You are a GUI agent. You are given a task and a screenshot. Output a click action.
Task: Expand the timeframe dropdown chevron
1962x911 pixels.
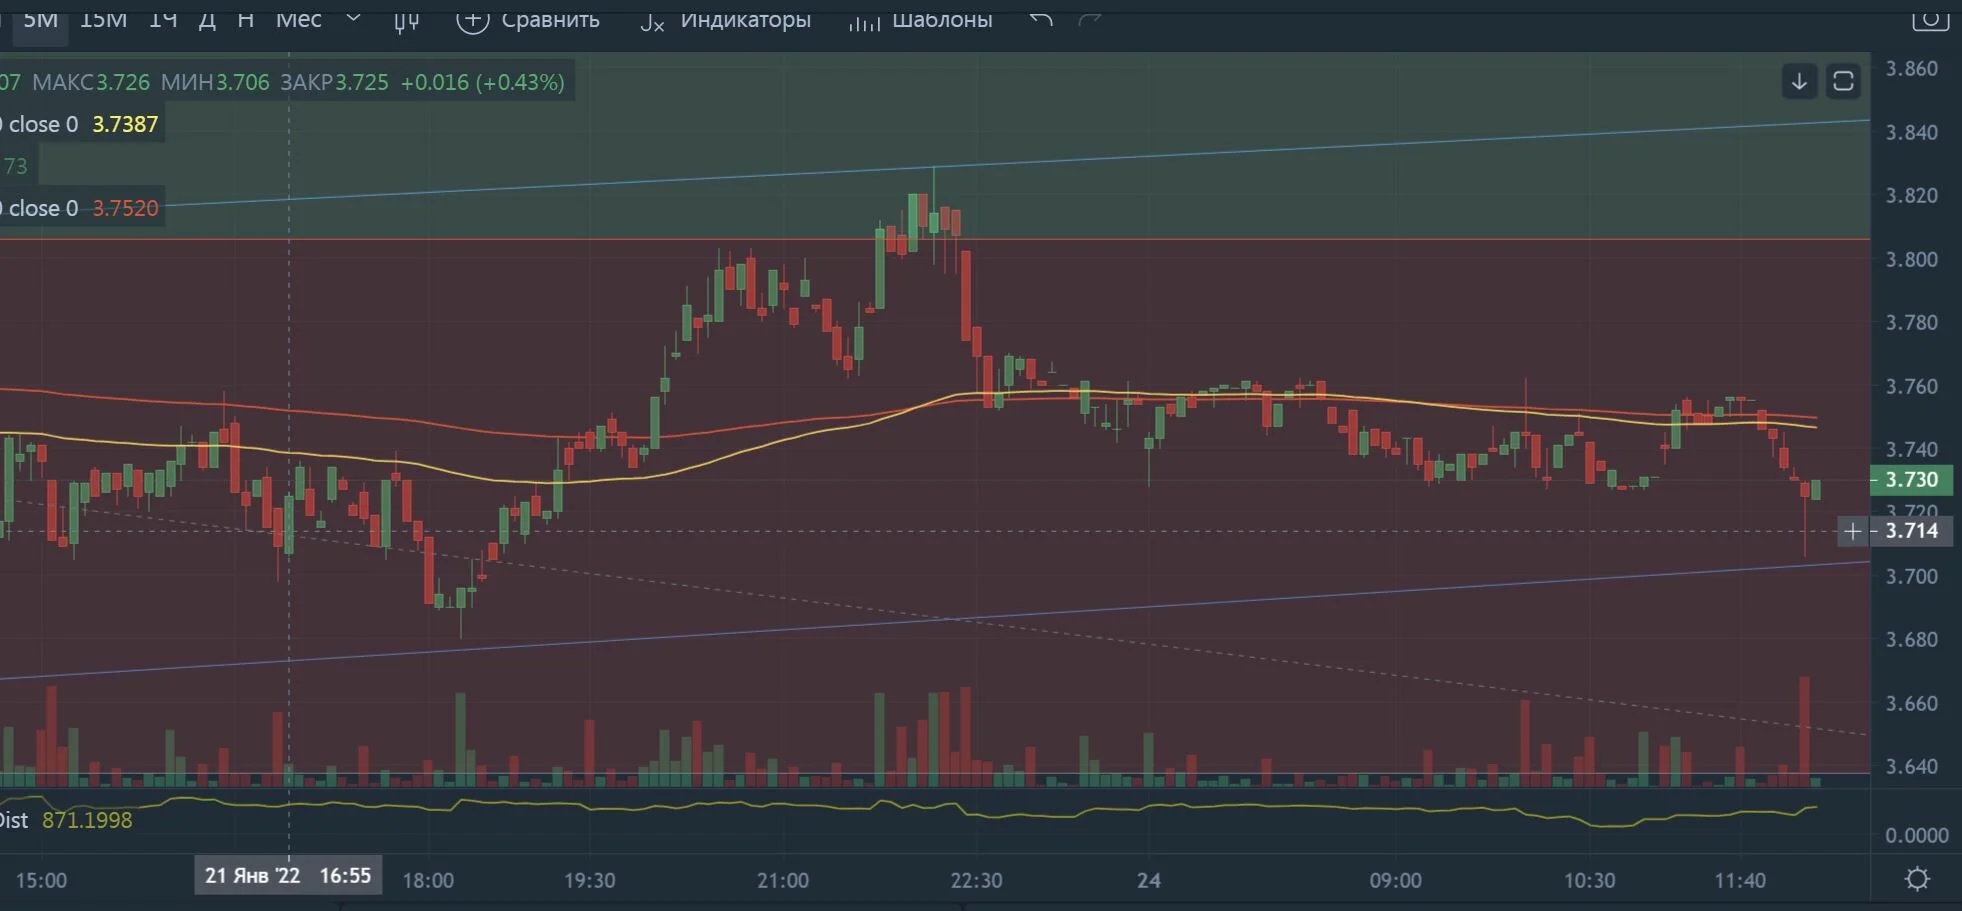(353, 19)
